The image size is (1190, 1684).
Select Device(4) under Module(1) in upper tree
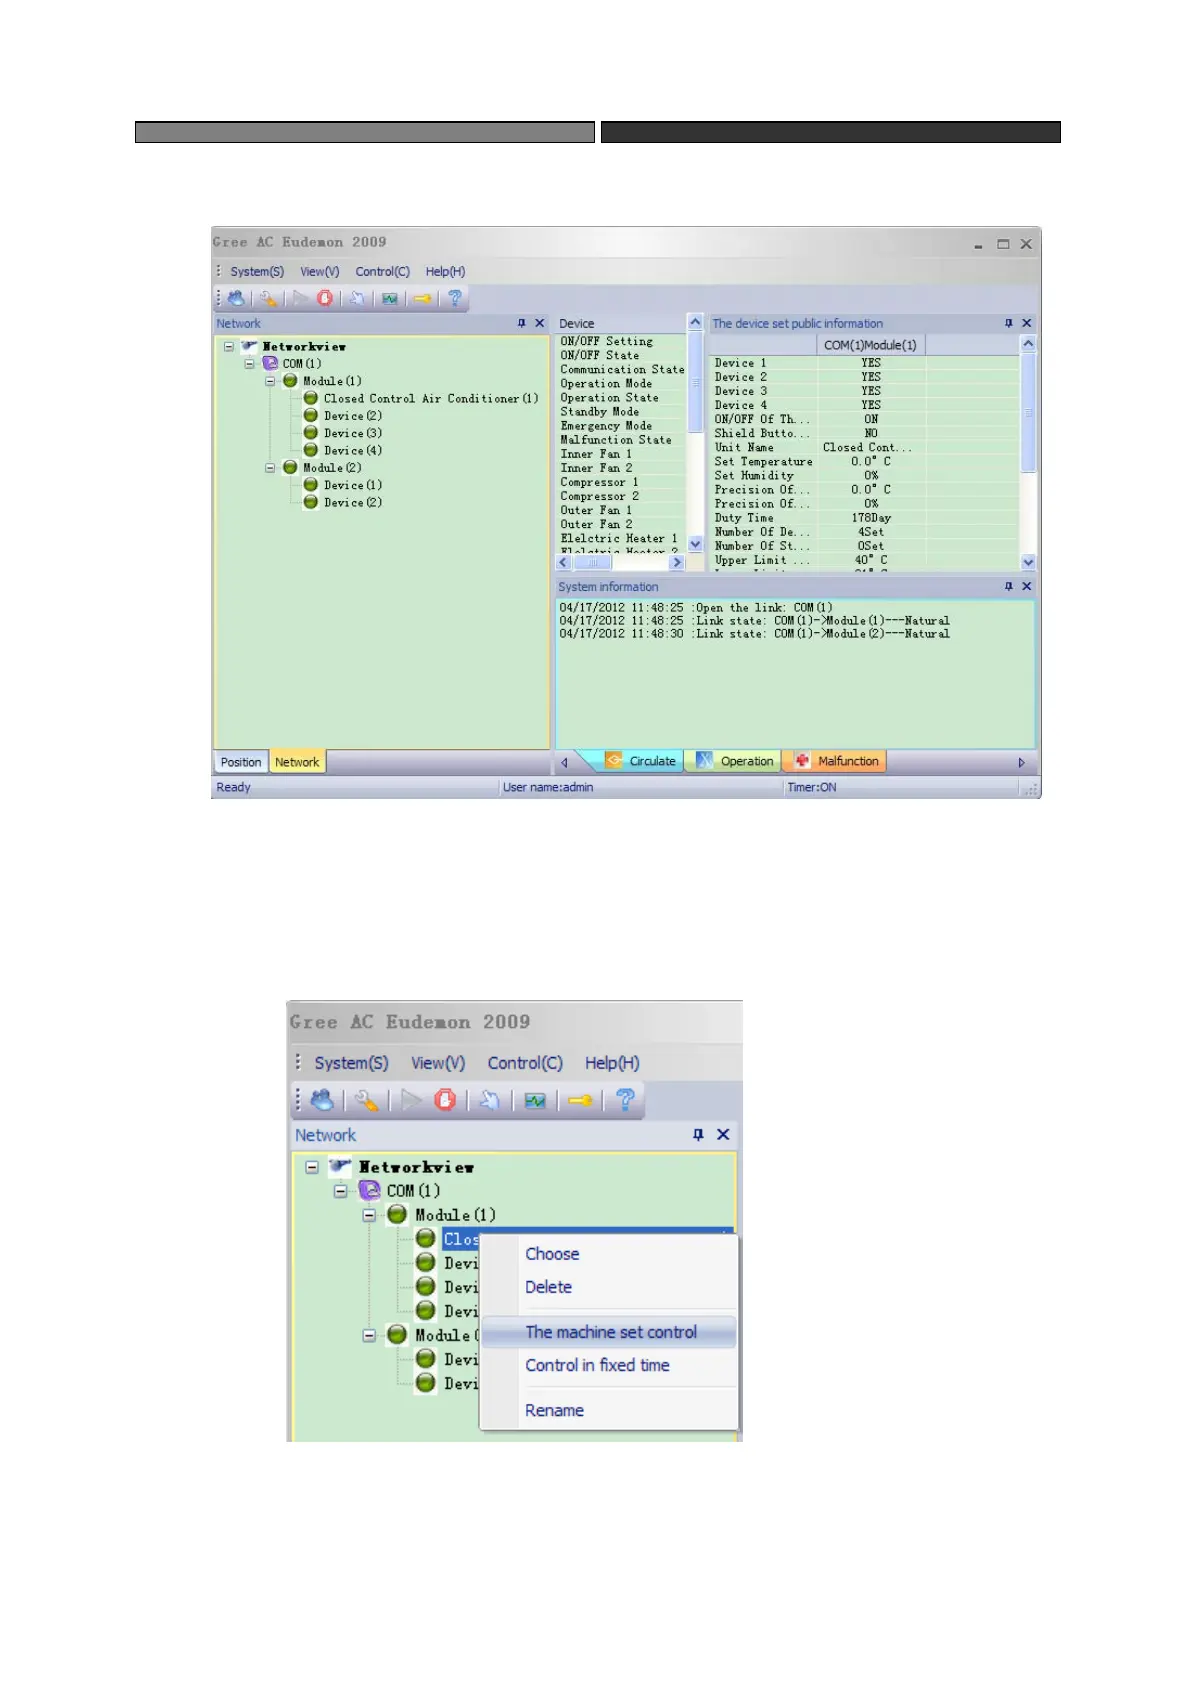point(353,450)
